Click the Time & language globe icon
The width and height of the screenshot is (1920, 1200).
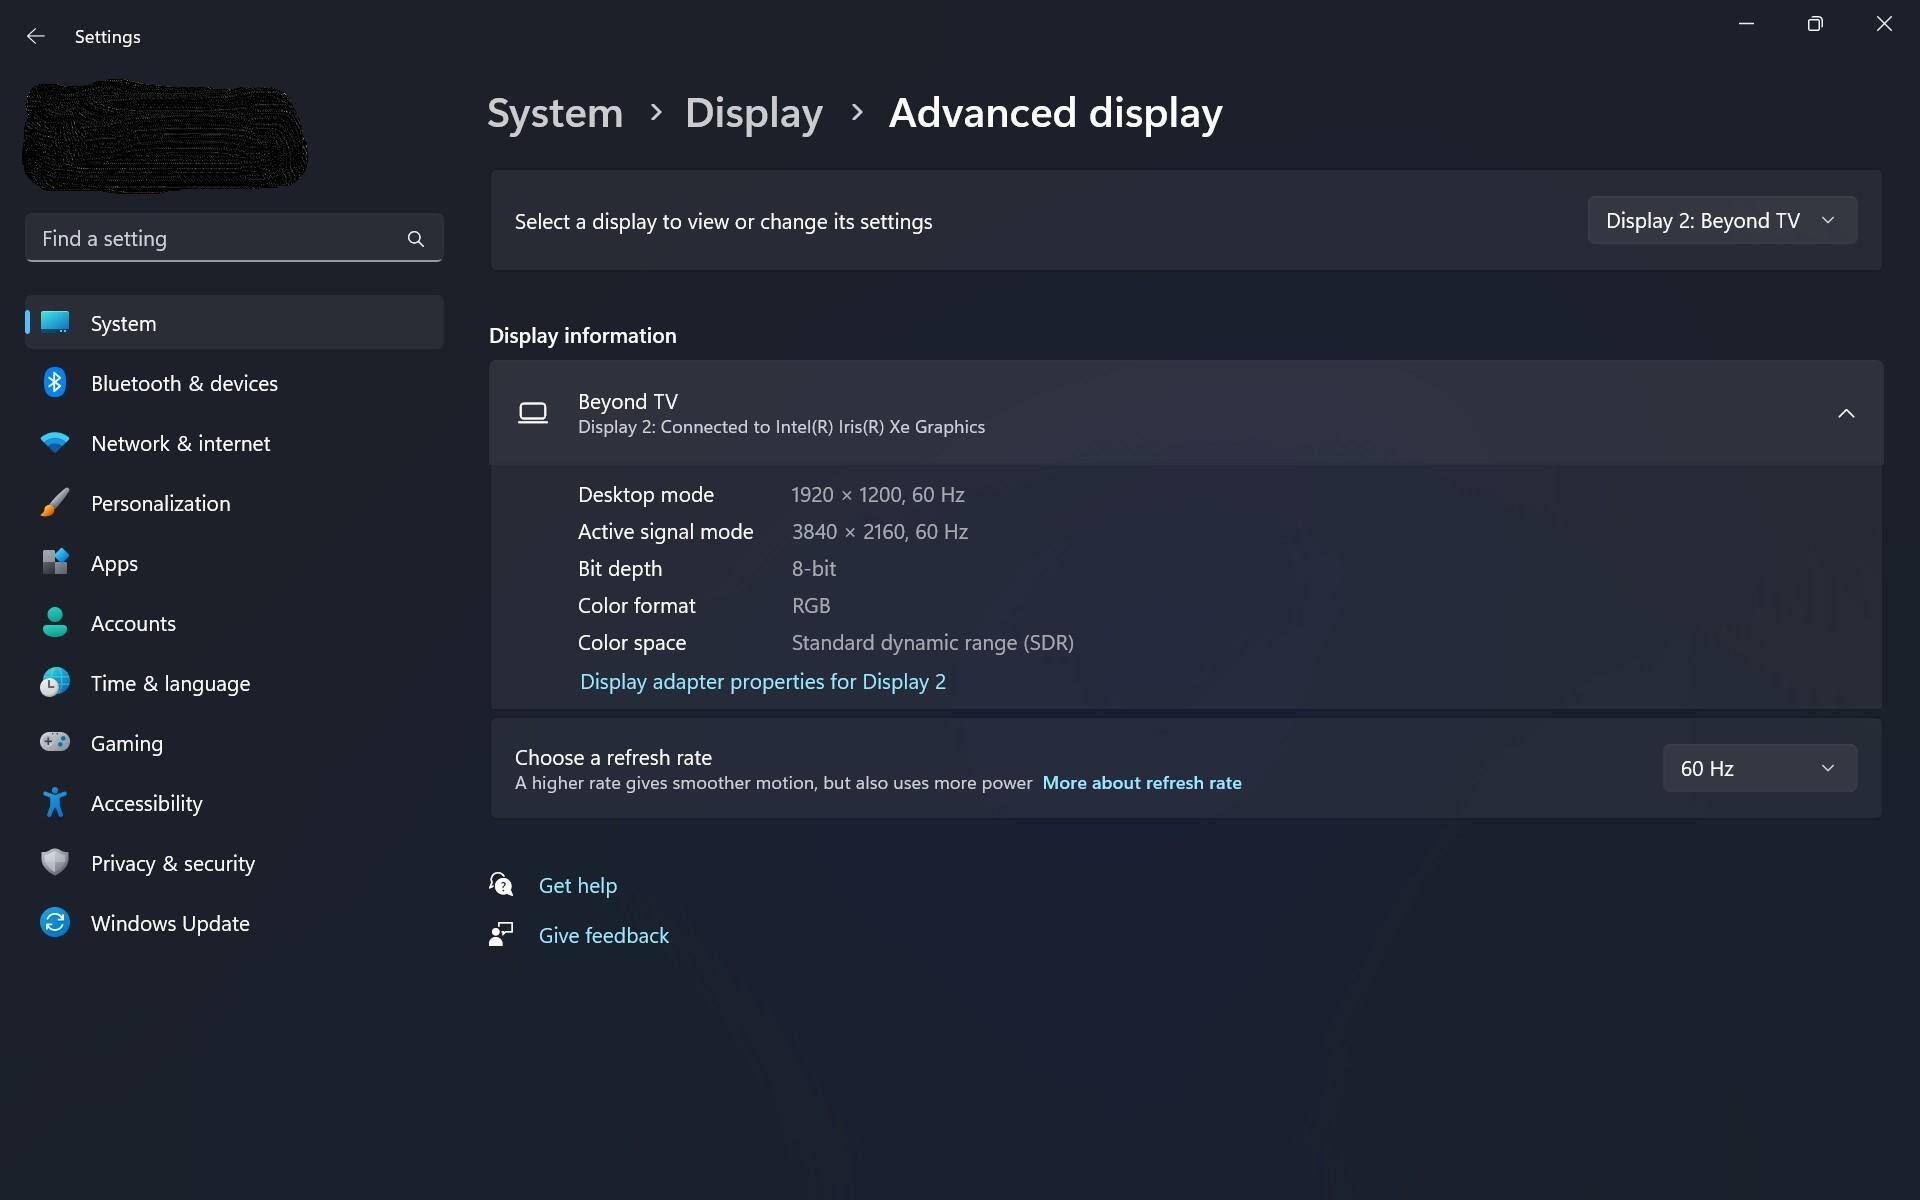pyautogui.click(x=55, y=683)
